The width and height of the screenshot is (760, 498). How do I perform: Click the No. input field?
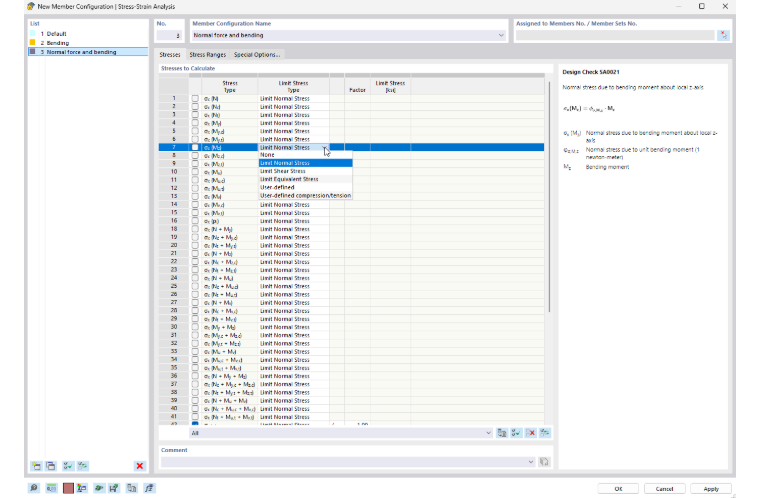[169, 35]
